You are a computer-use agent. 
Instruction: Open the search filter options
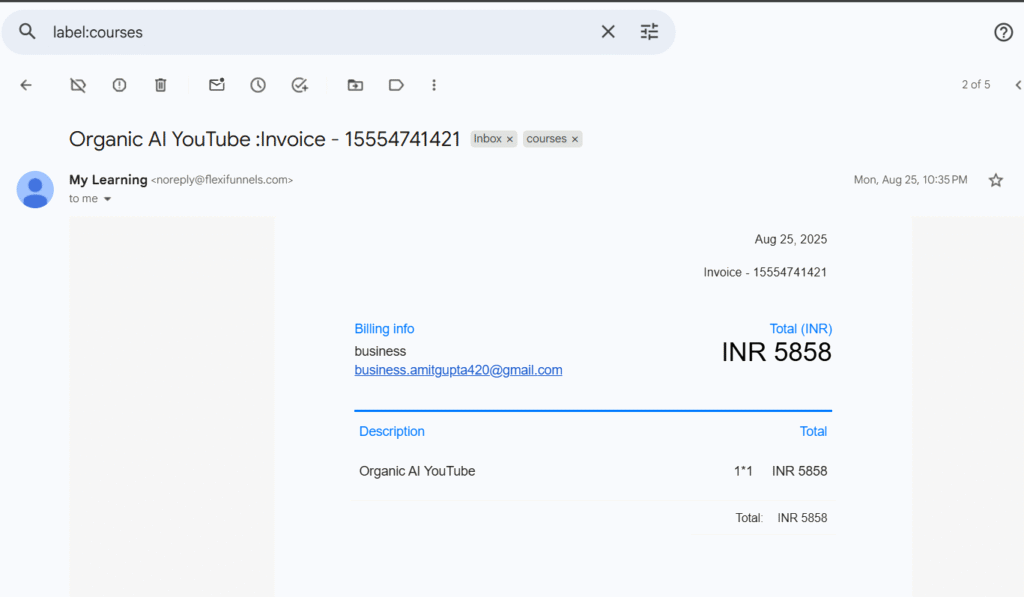pyautogui.click(x=650, y=32)
